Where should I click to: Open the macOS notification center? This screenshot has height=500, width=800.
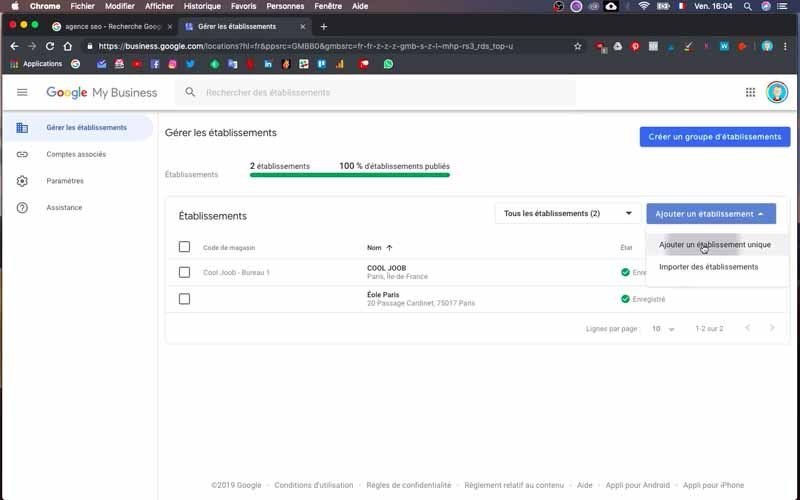782,6
